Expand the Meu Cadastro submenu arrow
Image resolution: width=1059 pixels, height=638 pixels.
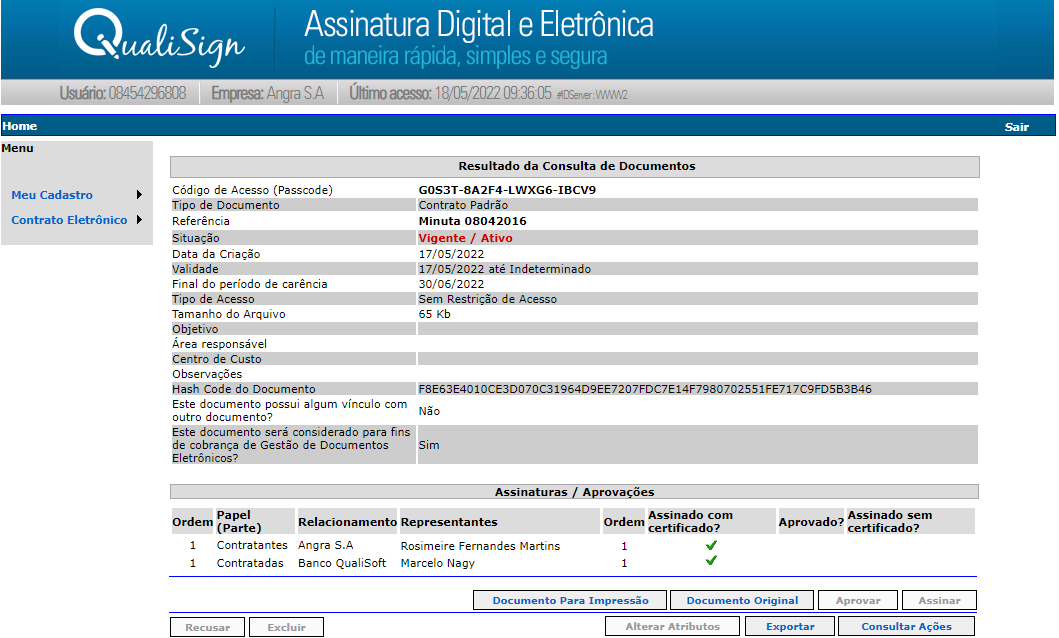[139, 195]
